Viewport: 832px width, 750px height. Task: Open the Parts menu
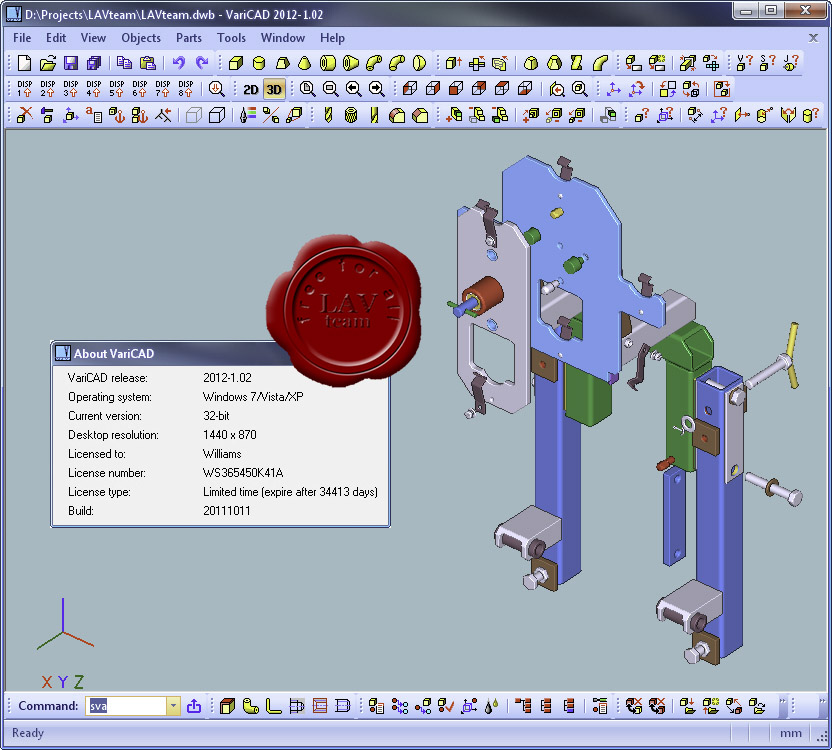[x=189, y=38]
